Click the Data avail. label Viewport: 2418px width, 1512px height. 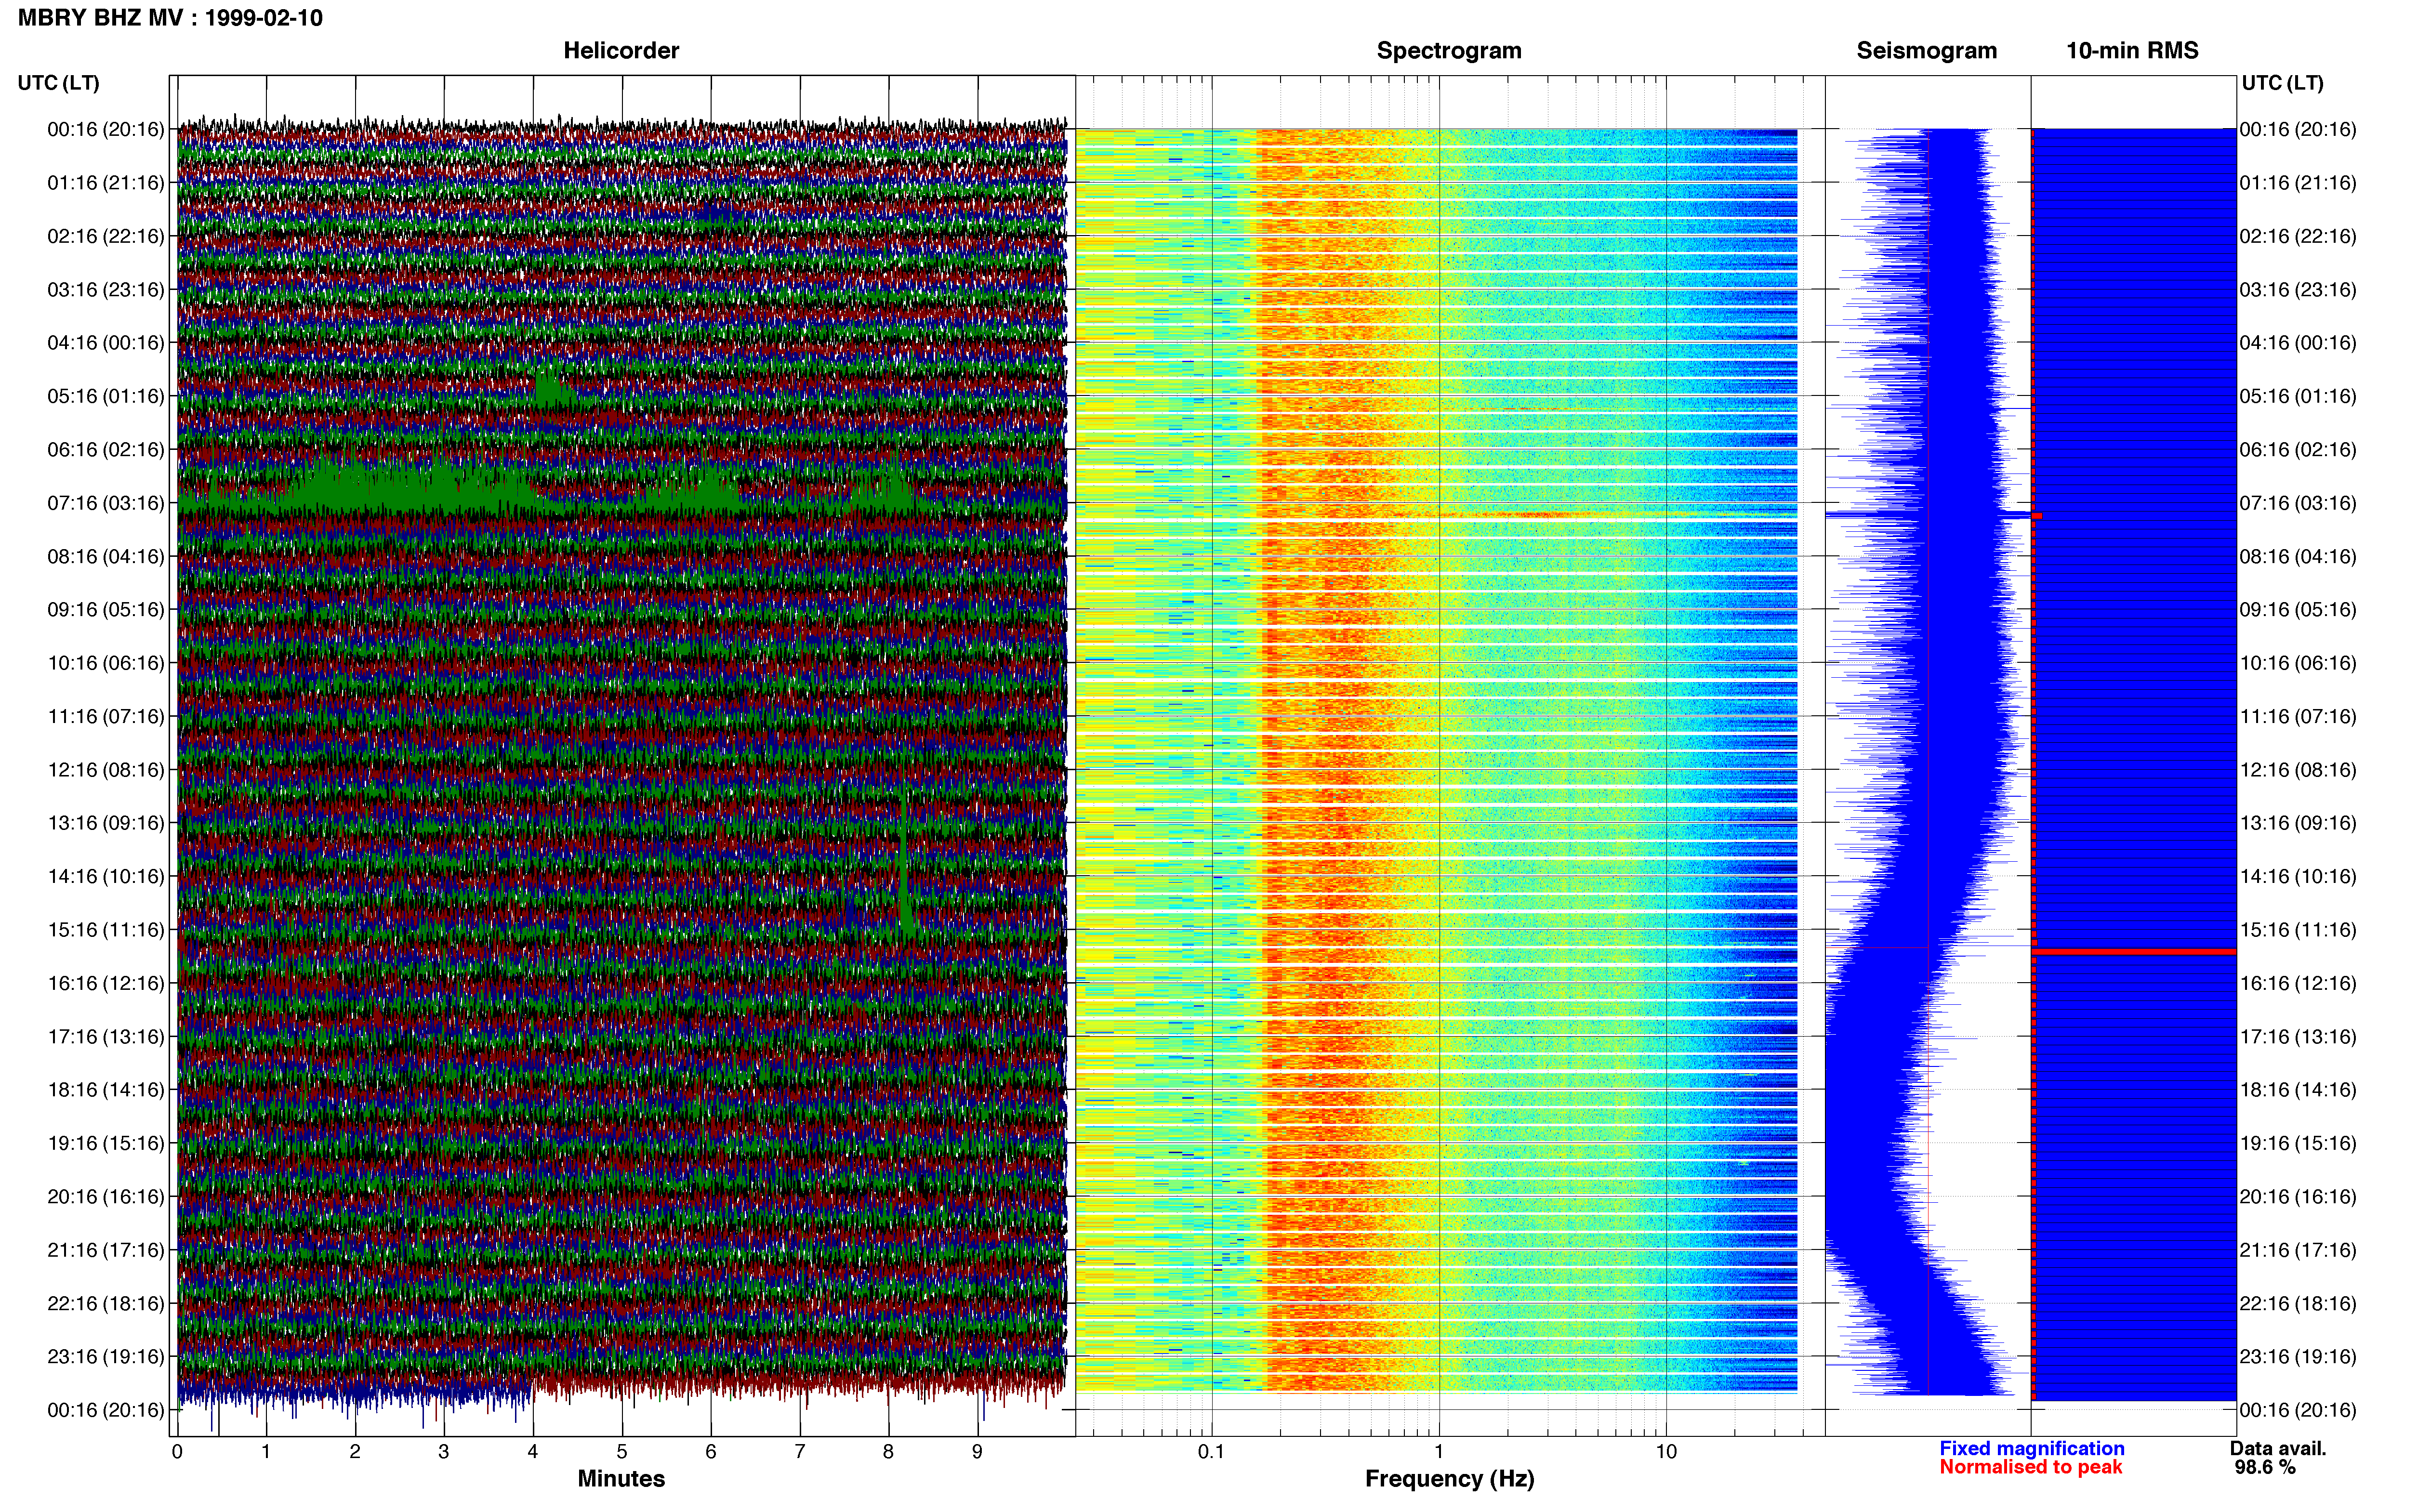tap(2278, 1448)
